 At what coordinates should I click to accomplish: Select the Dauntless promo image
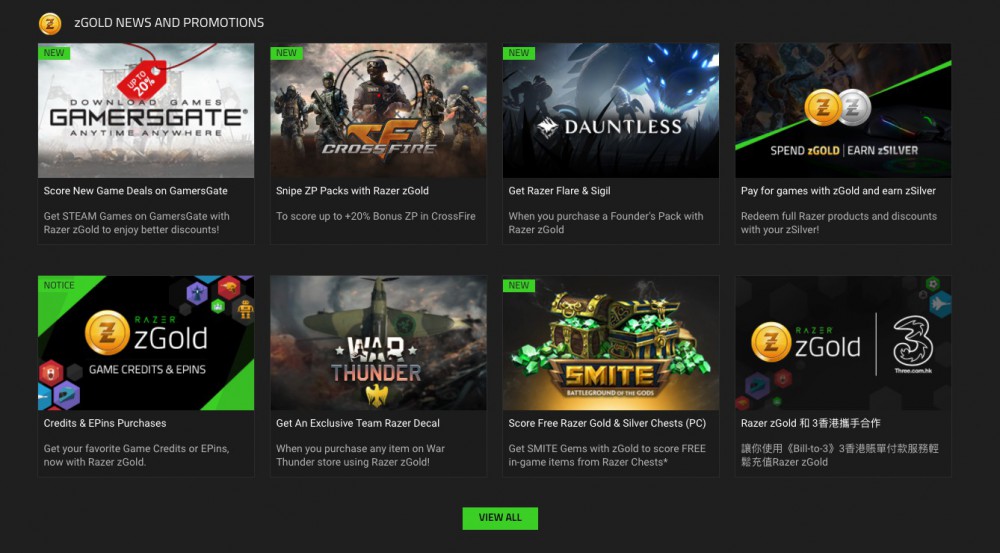tap(610, 111)
